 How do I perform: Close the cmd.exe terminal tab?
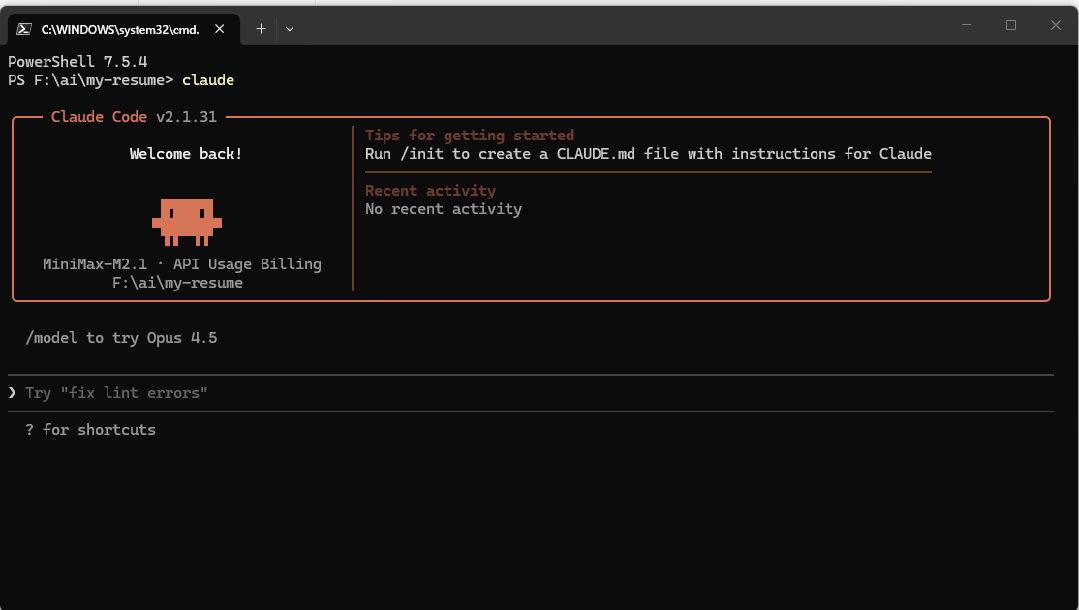click(x=220, y=29)
